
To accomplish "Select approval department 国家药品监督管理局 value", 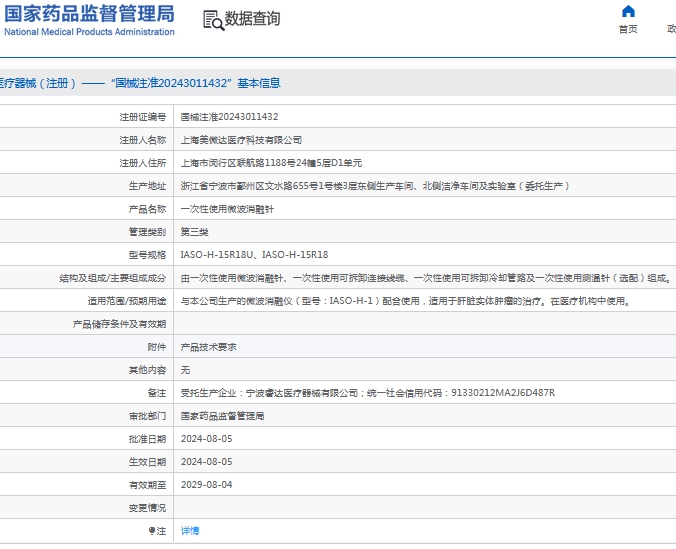I will [x=222, y=416].
